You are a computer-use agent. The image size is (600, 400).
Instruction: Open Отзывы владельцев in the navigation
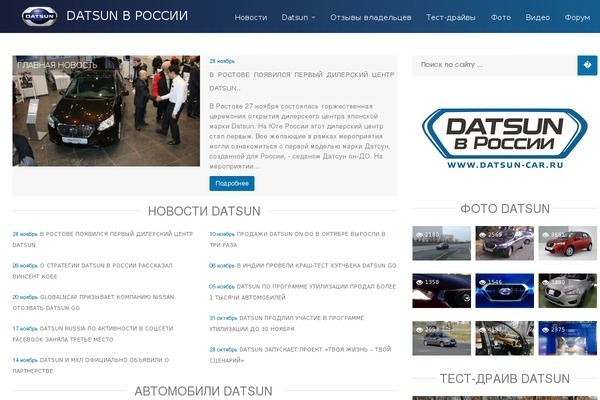371,17
